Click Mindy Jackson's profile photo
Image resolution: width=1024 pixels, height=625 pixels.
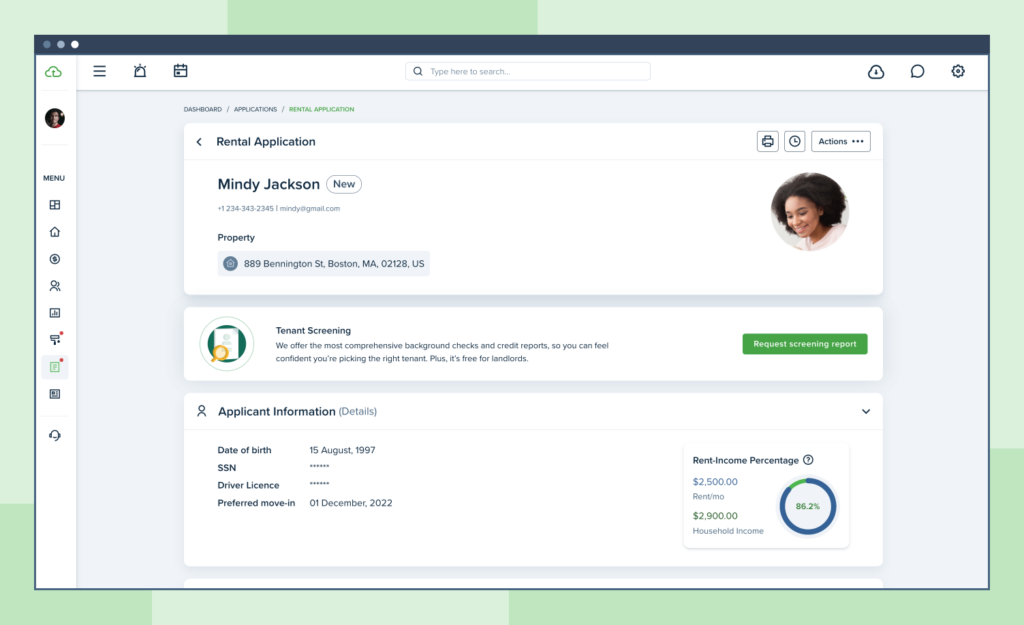coord(810,212)
